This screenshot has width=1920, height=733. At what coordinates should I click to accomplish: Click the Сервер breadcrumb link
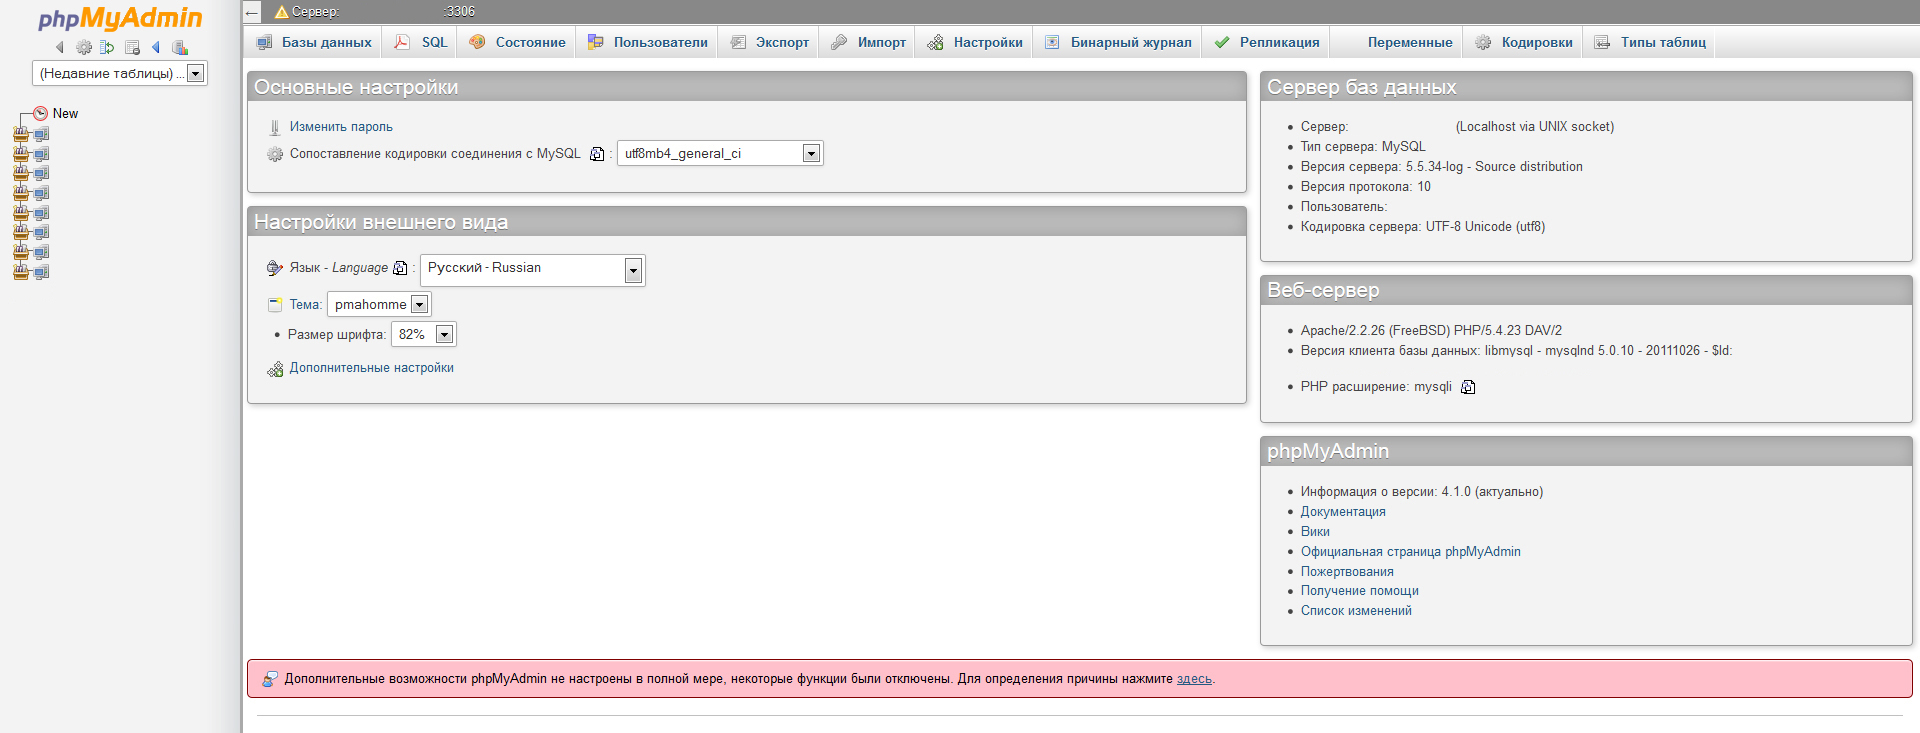(x=315, y=12)
